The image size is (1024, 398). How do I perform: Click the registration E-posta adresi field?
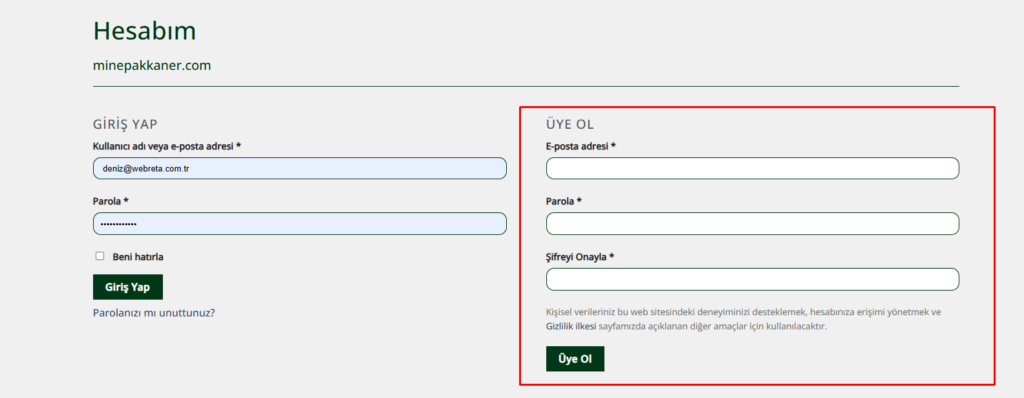[752, 168]
